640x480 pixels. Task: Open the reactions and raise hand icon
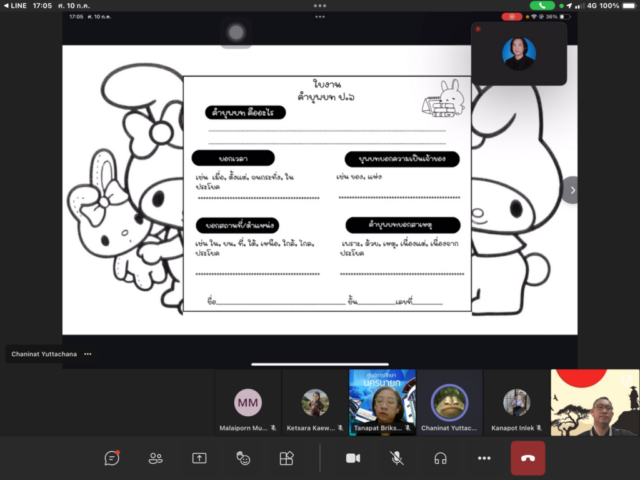tap(243, 458)
